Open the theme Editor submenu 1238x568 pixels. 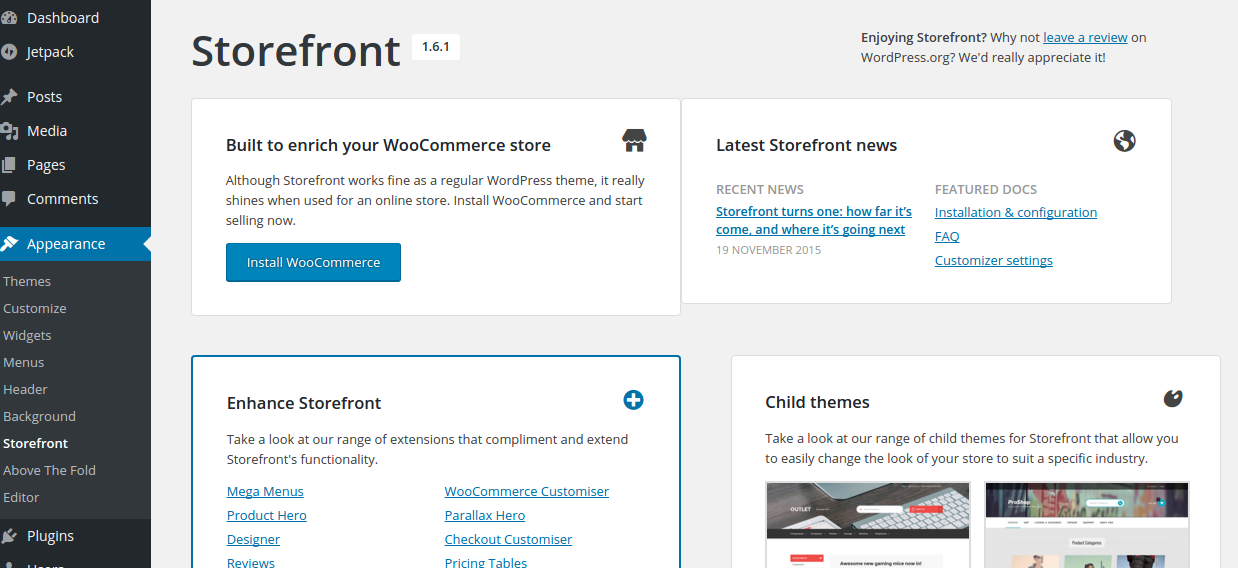coord(21,498)
